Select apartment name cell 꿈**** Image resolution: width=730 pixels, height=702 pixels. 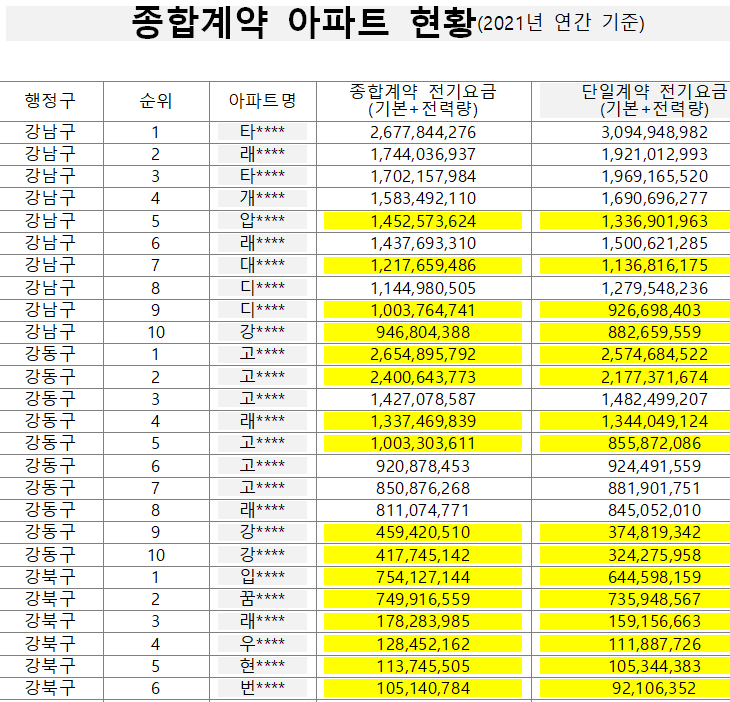tap(263, 599)
